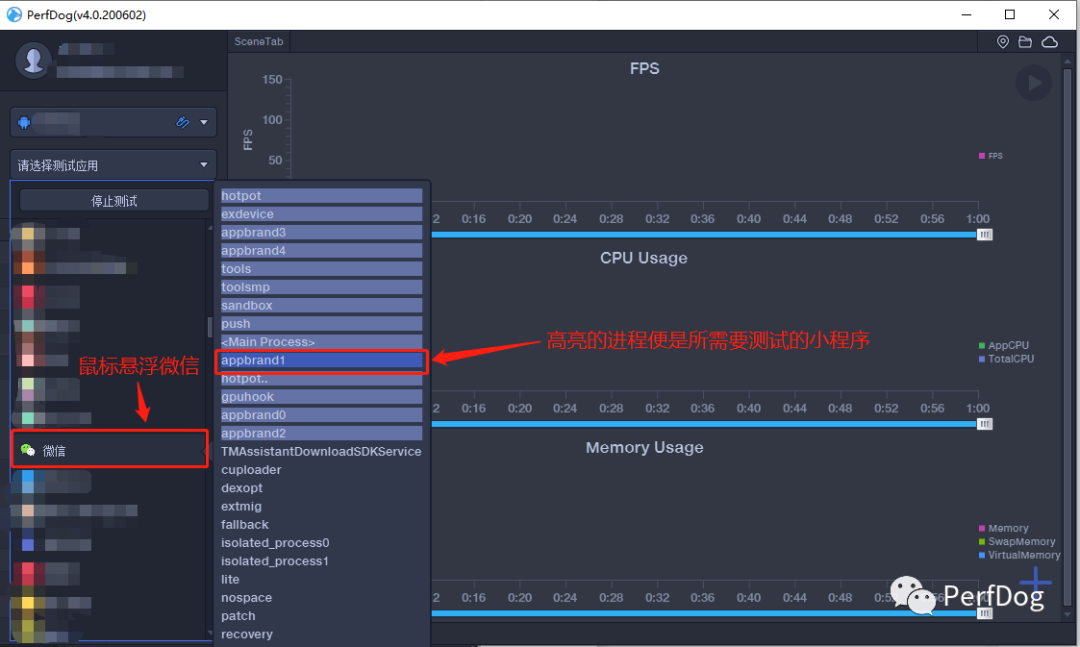The image size is (1080, 647).
Task: Select the highlighted appbrand1 process
Action: point(321,360)
